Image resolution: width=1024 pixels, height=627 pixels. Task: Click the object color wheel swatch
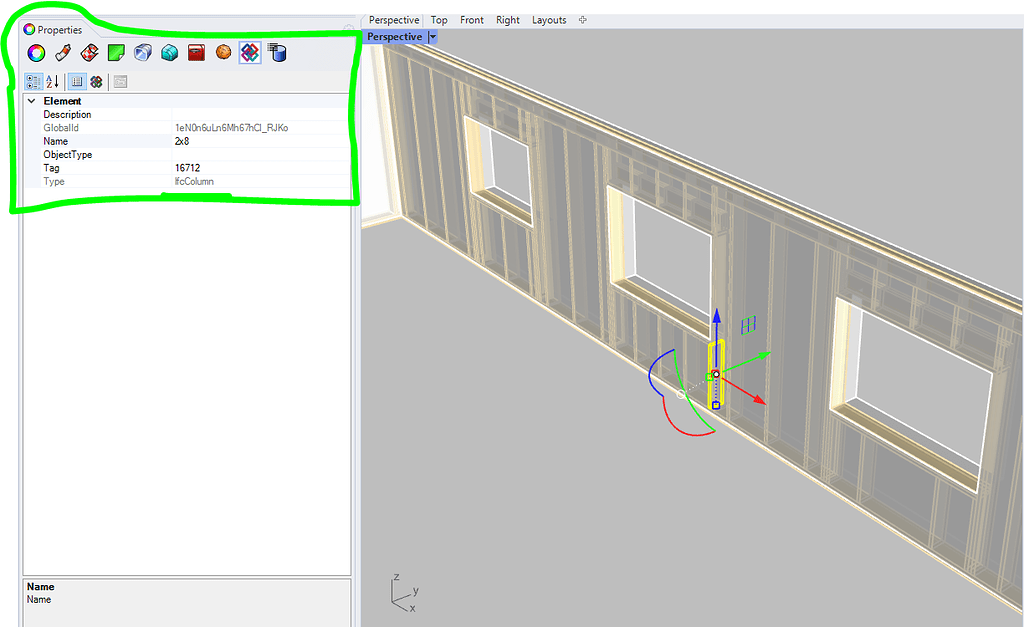pos(35,52)
